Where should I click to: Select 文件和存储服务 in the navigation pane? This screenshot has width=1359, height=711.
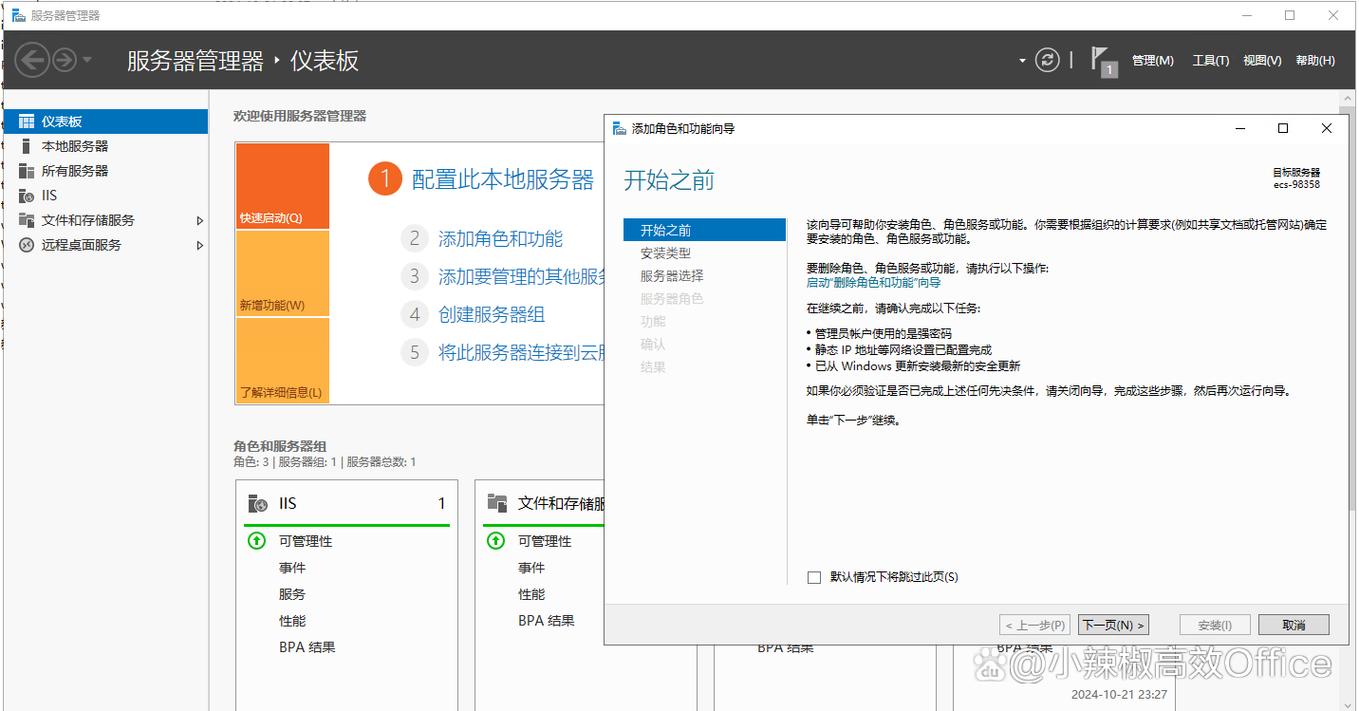(x=85, y=220)
